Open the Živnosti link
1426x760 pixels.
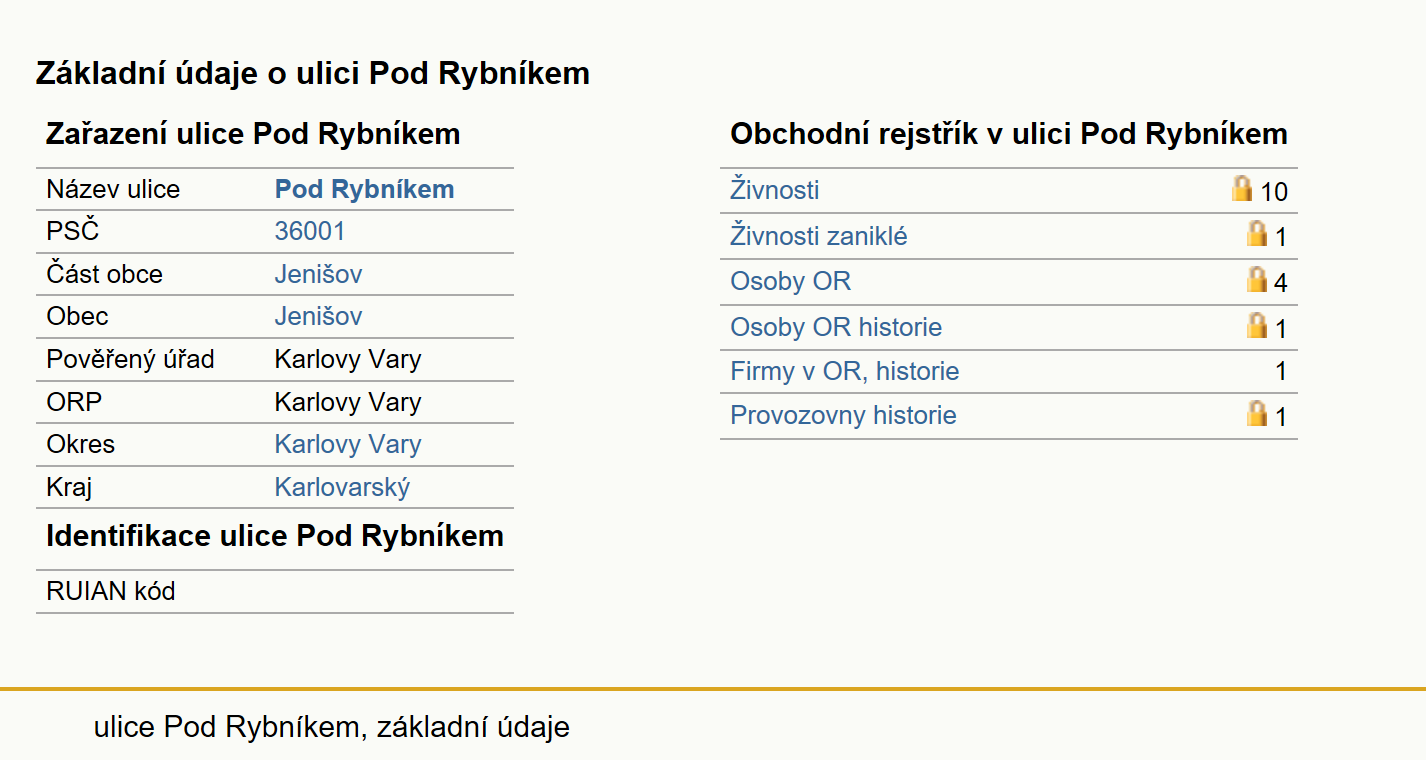pos(775,190)
